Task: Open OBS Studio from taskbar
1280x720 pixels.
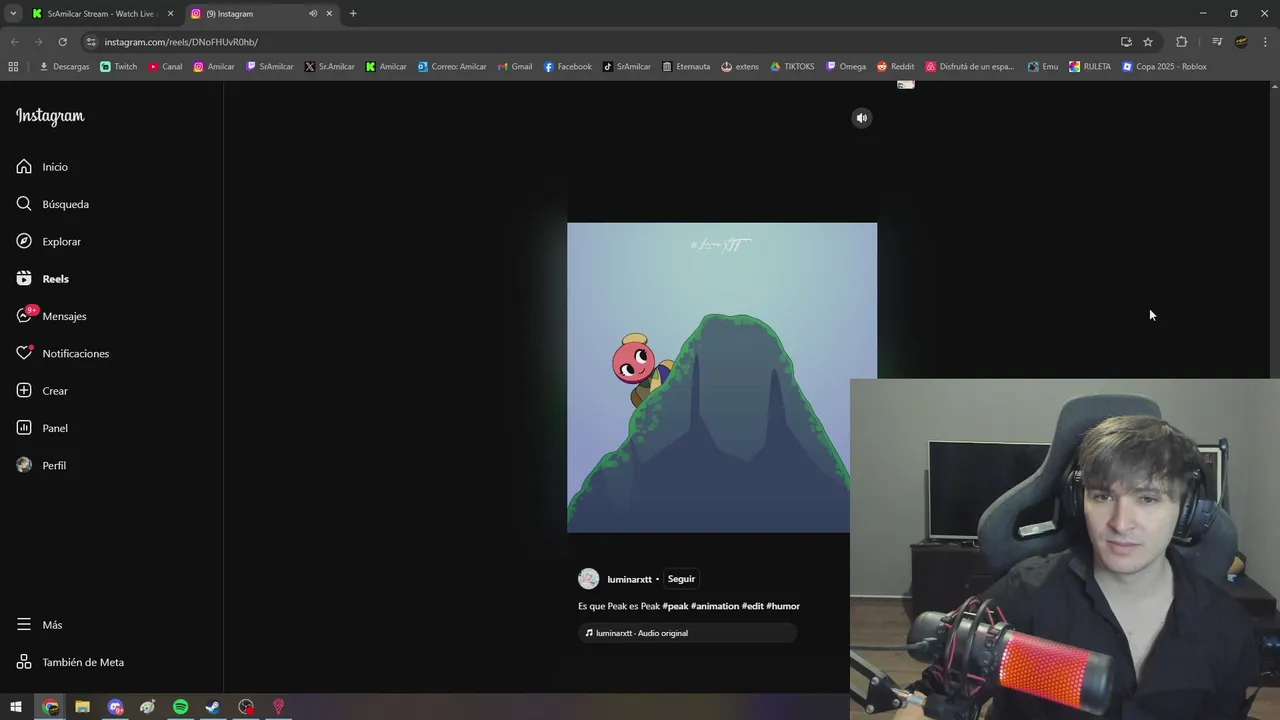Action: point(246,707)
